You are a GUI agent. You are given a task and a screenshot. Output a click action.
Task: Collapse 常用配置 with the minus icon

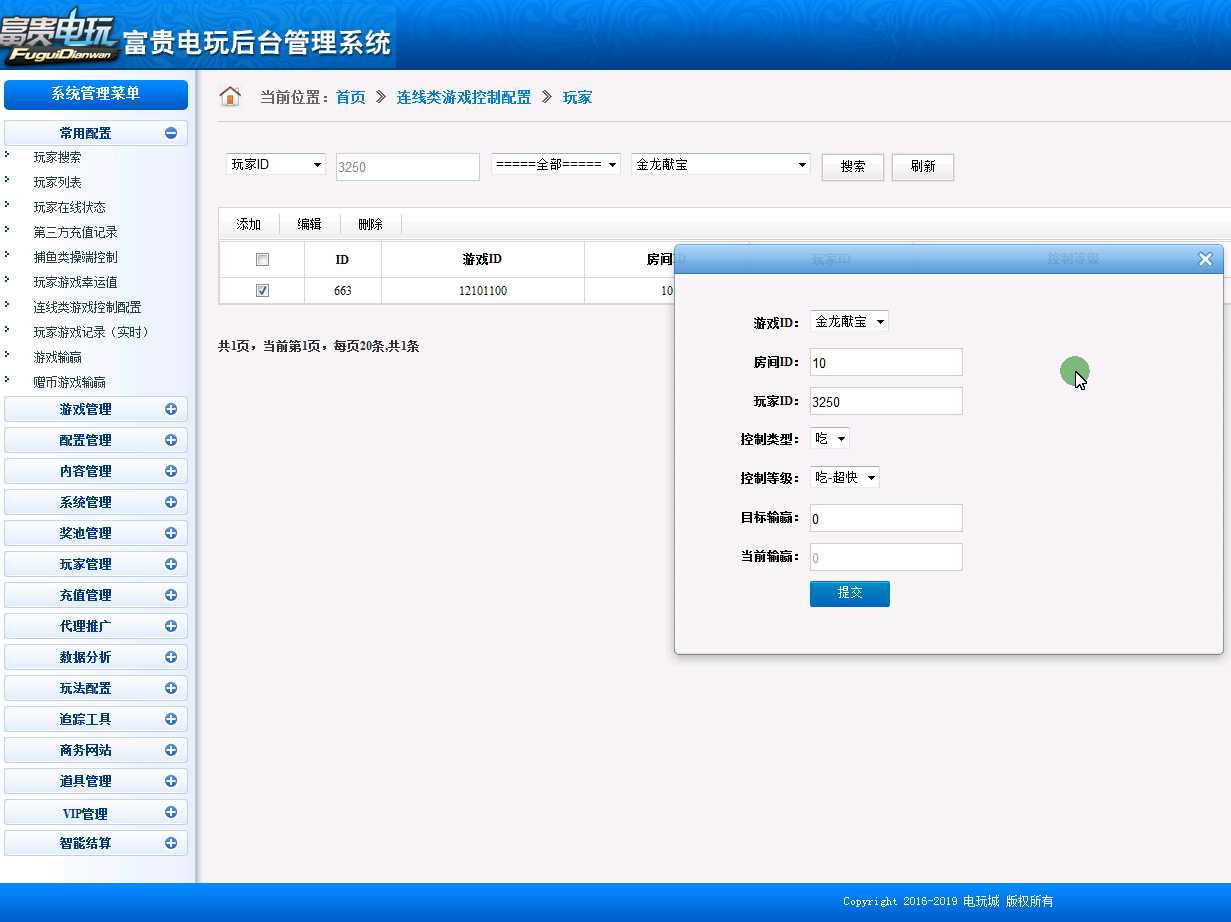(171, 133)
